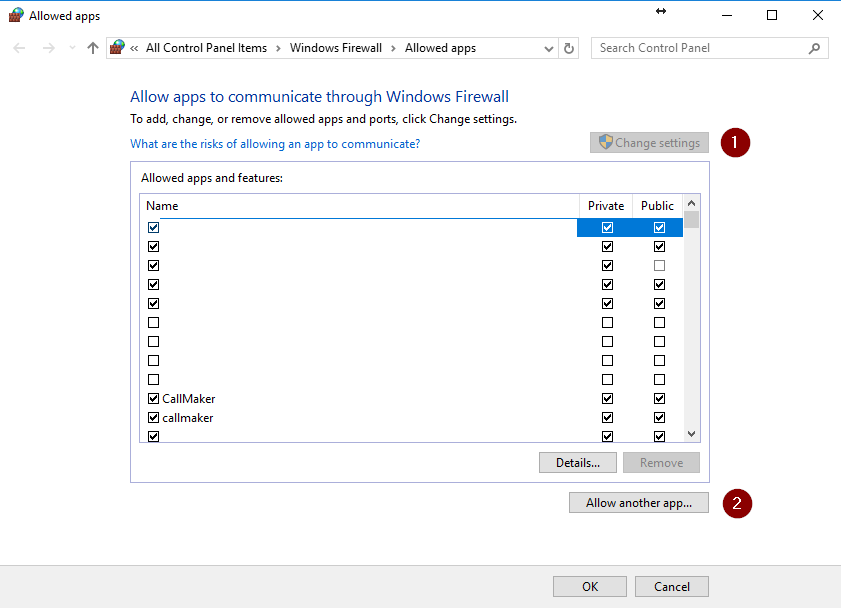Click the Allowed apps title bar icon
Viewport: 841px width, 608px height.
click(x=16, y=15)
